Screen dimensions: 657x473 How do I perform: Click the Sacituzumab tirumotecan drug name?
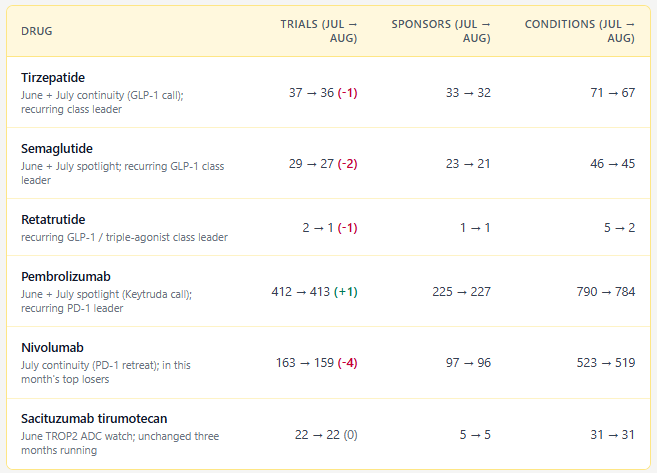point(94,419)
